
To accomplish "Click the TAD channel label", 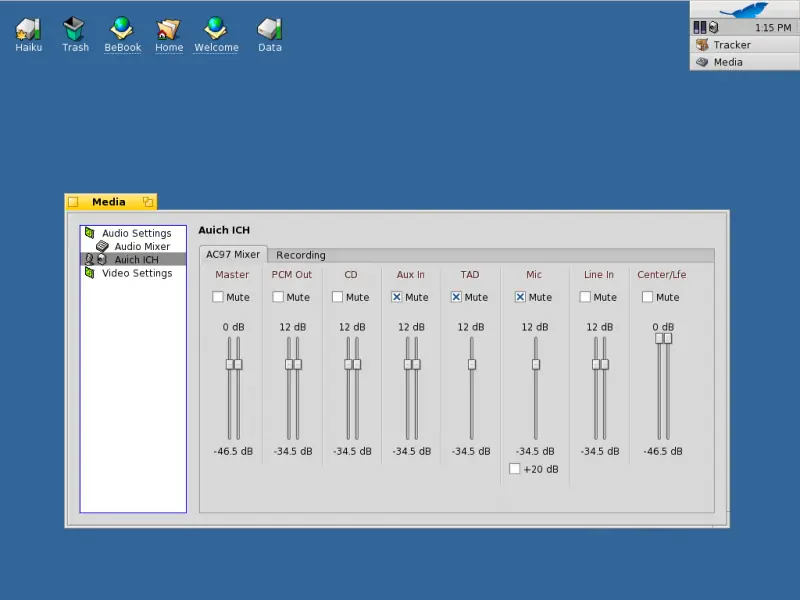I will 470,274.
